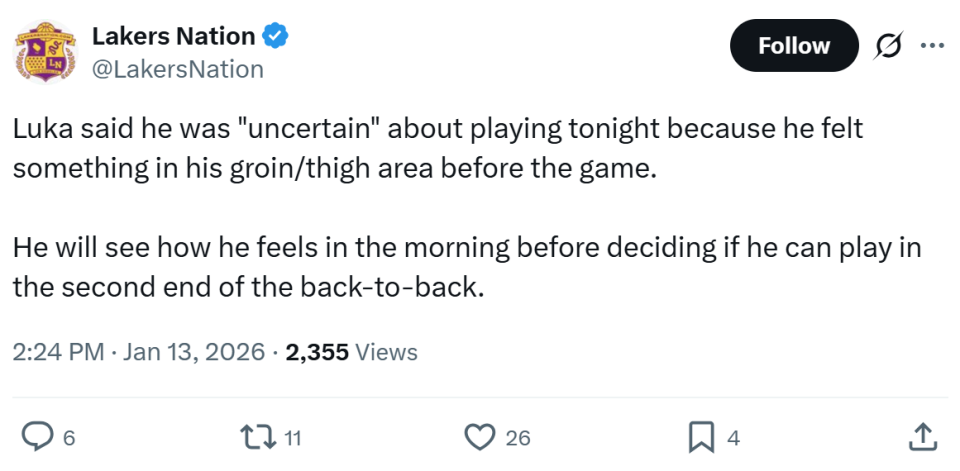
Task: Open the three-dot more options menu
Action: (x=931, y=46)
